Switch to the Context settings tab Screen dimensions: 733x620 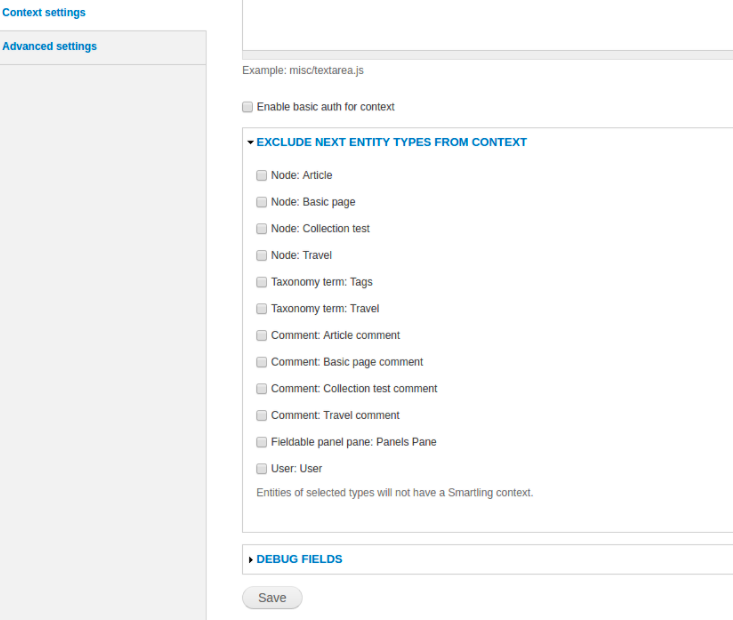point(44,13)
